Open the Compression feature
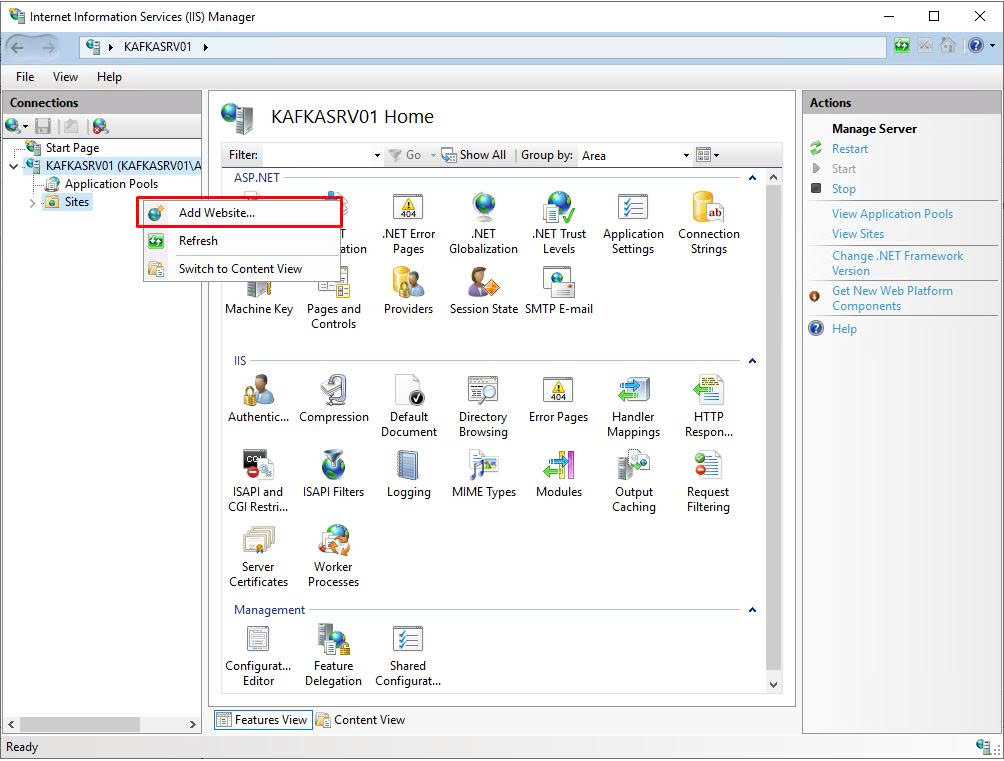Screen dimensions: 1004x761 [x=334, y=399]
